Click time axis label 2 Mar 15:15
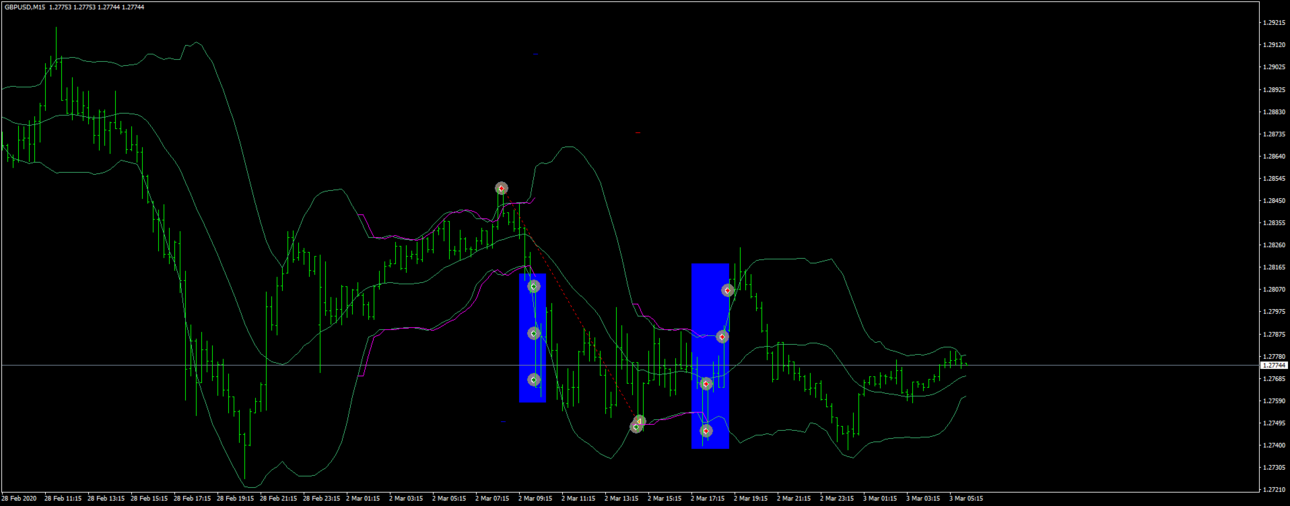The width and height of the screenshot is (1290, 506). click(665, 498)
